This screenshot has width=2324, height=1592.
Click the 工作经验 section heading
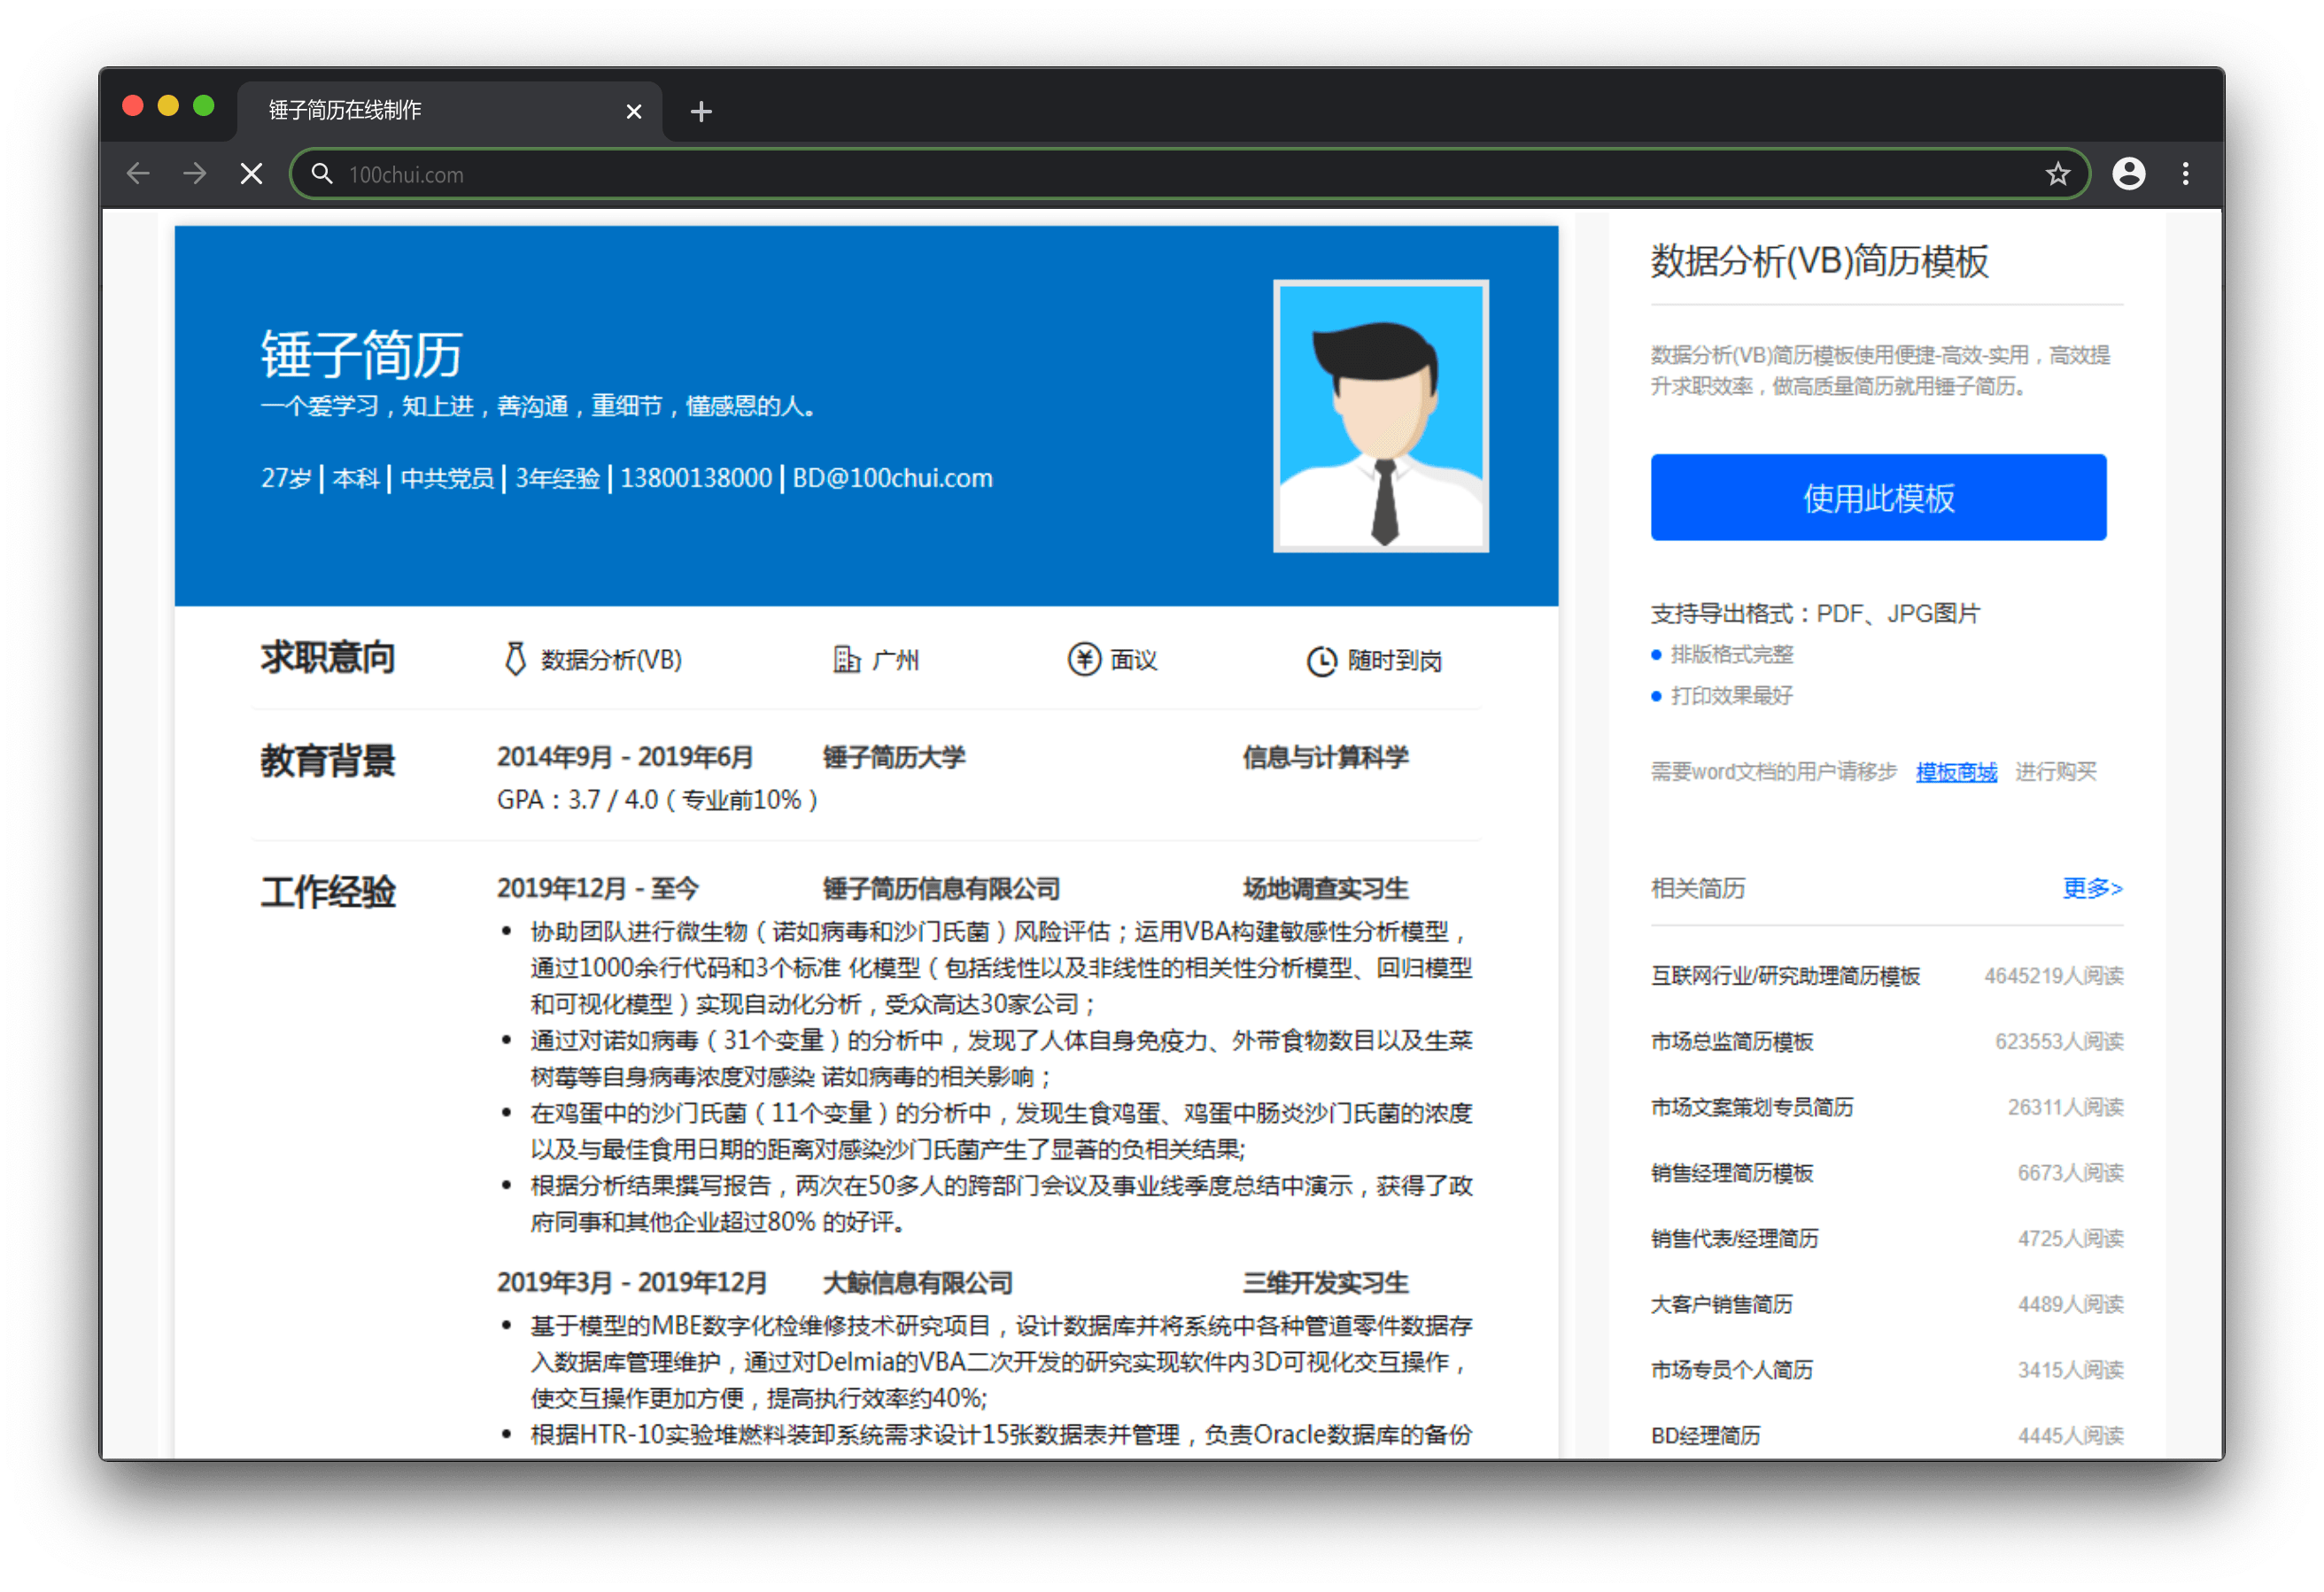point(328,892)
